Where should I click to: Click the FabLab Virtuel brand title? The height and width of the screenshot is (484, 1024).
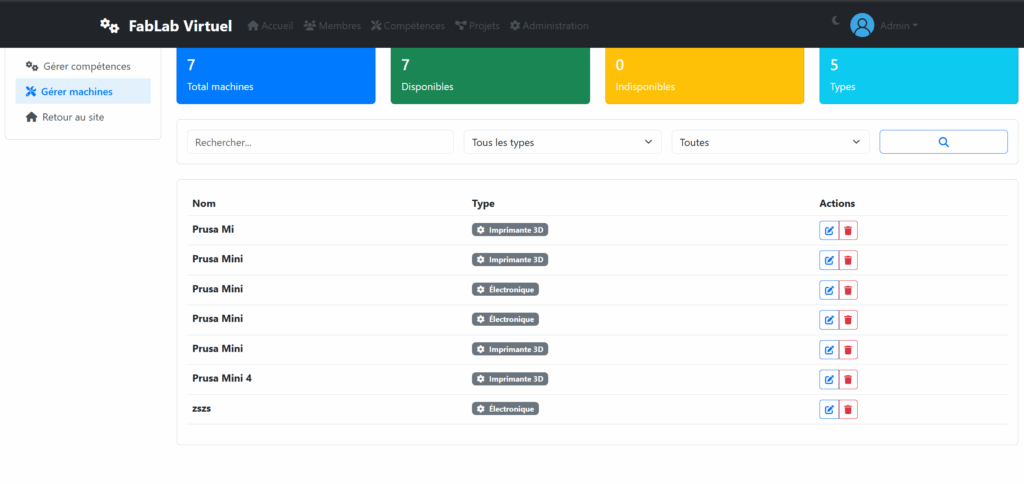click(x=180, y=26)
